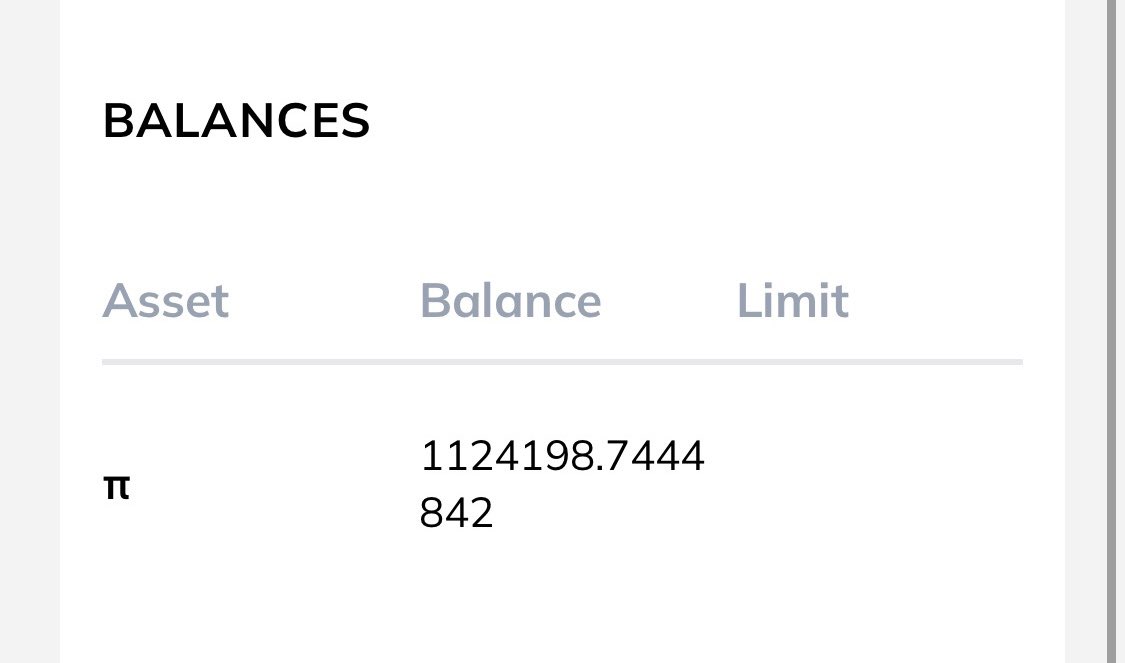Click the trailing 842 balance digits

coord(457,514)
